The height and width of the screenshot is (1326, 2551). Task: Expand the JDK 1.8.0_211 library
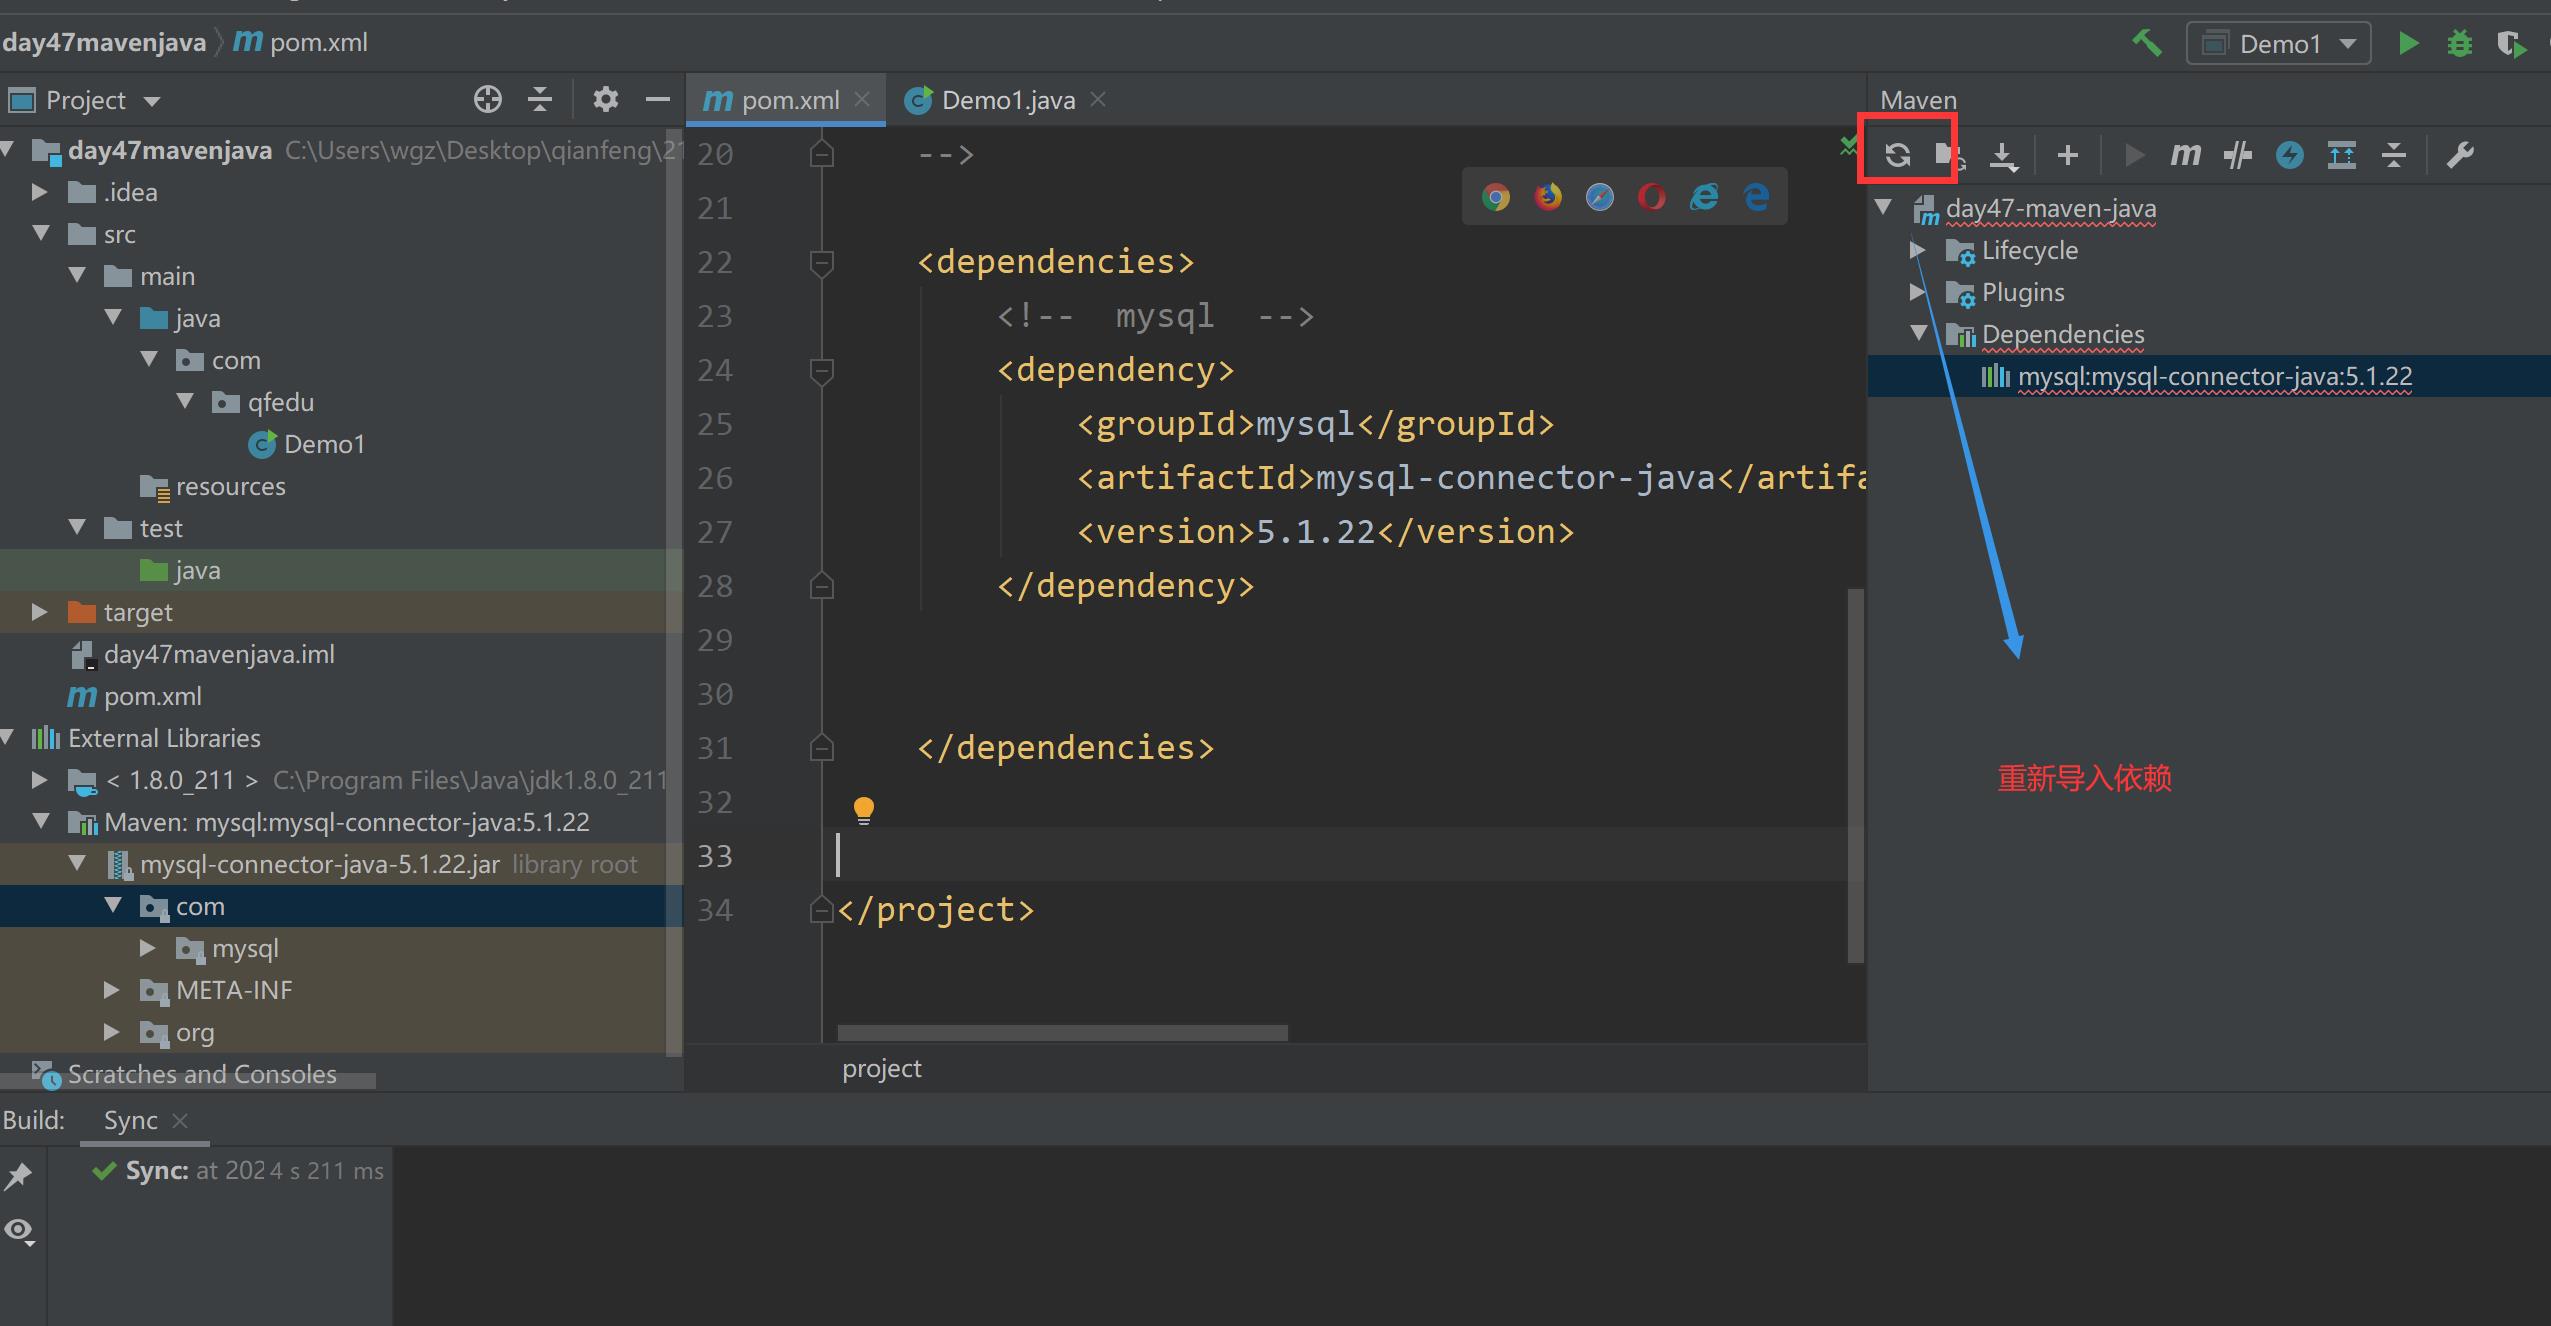(40, 779)
